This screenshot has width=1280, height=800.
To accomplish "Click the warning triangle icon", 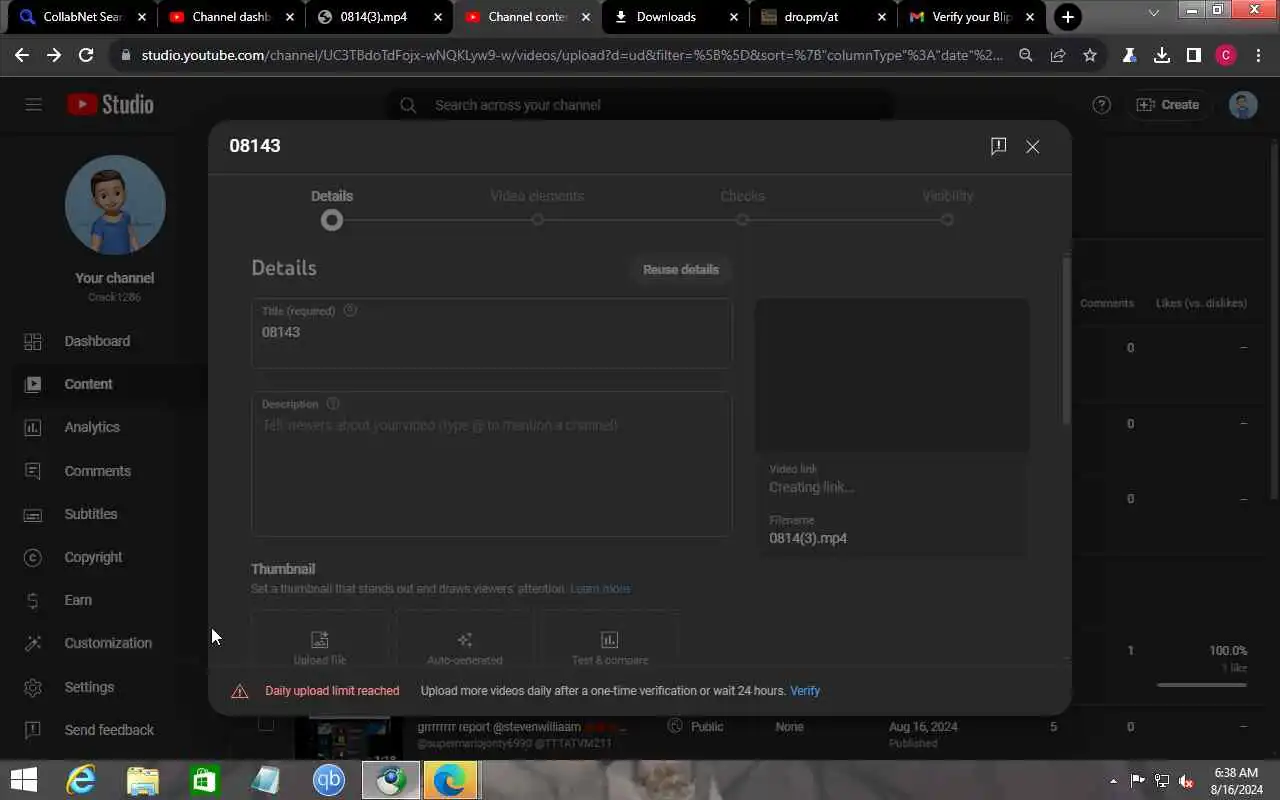I will point(240,691).
